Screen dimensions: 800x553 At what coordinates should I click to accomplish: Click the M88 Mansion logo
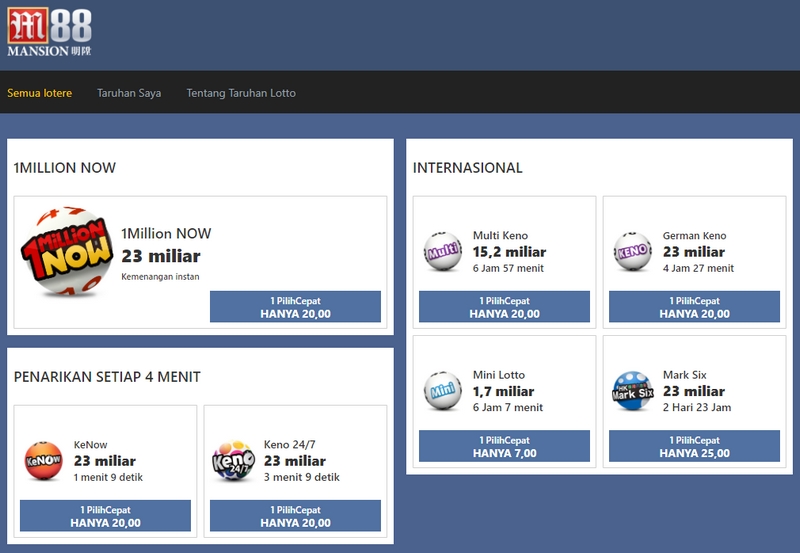click(x=49, y=32)
